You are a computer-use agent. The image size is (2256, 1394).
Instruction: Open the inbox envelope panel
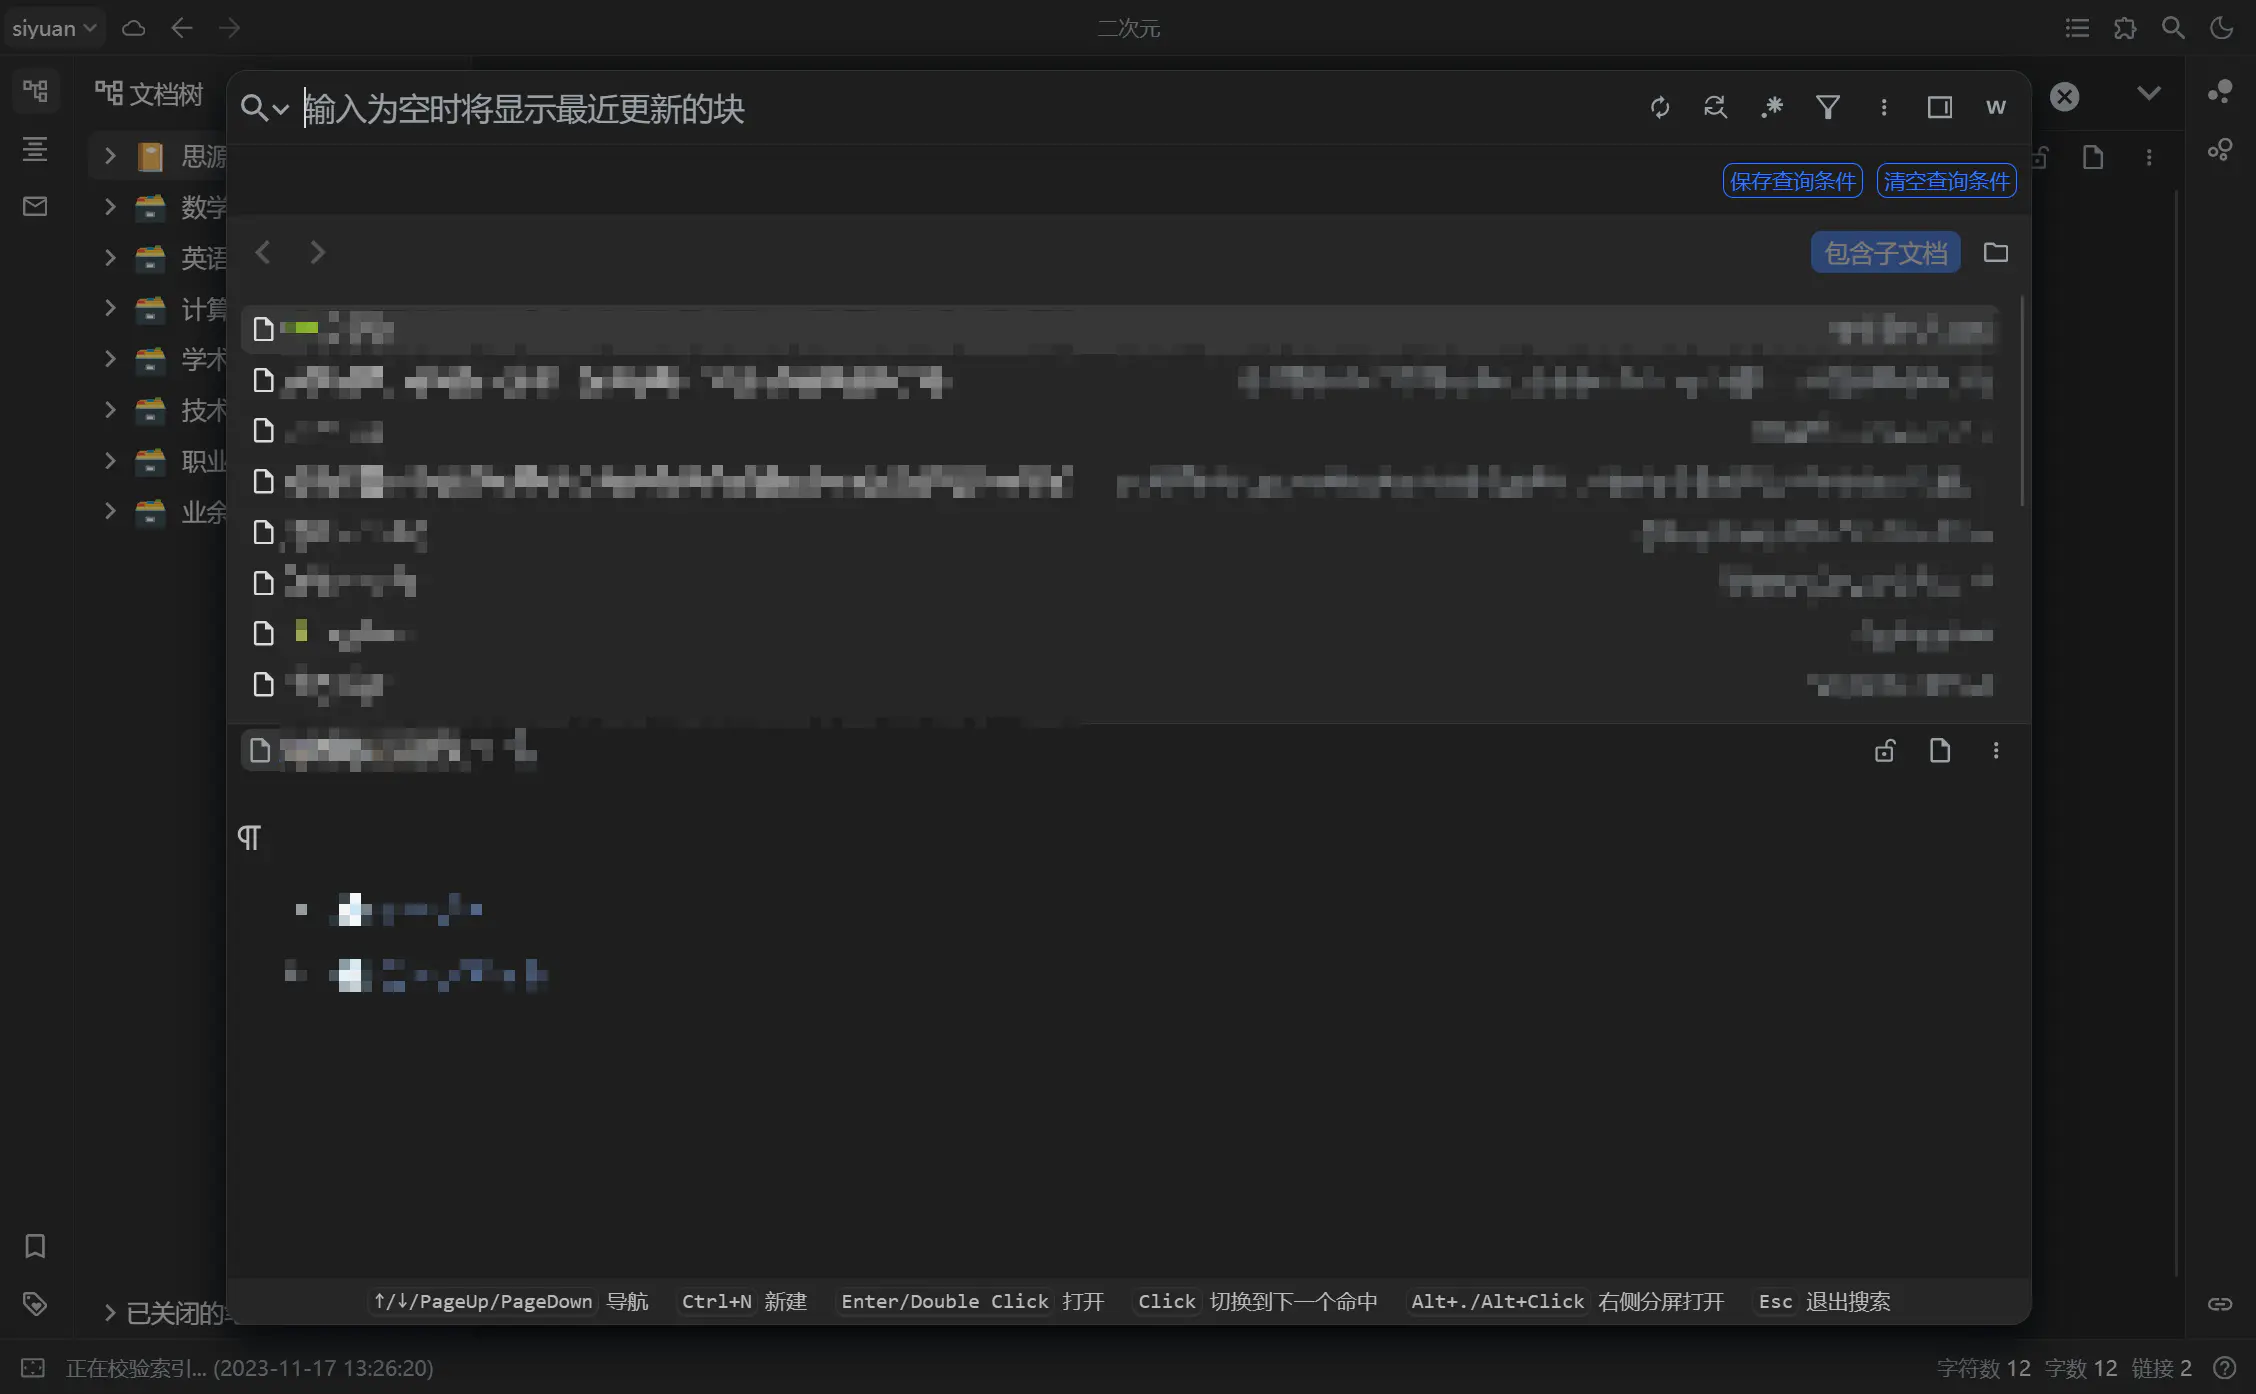pos(35,207)
